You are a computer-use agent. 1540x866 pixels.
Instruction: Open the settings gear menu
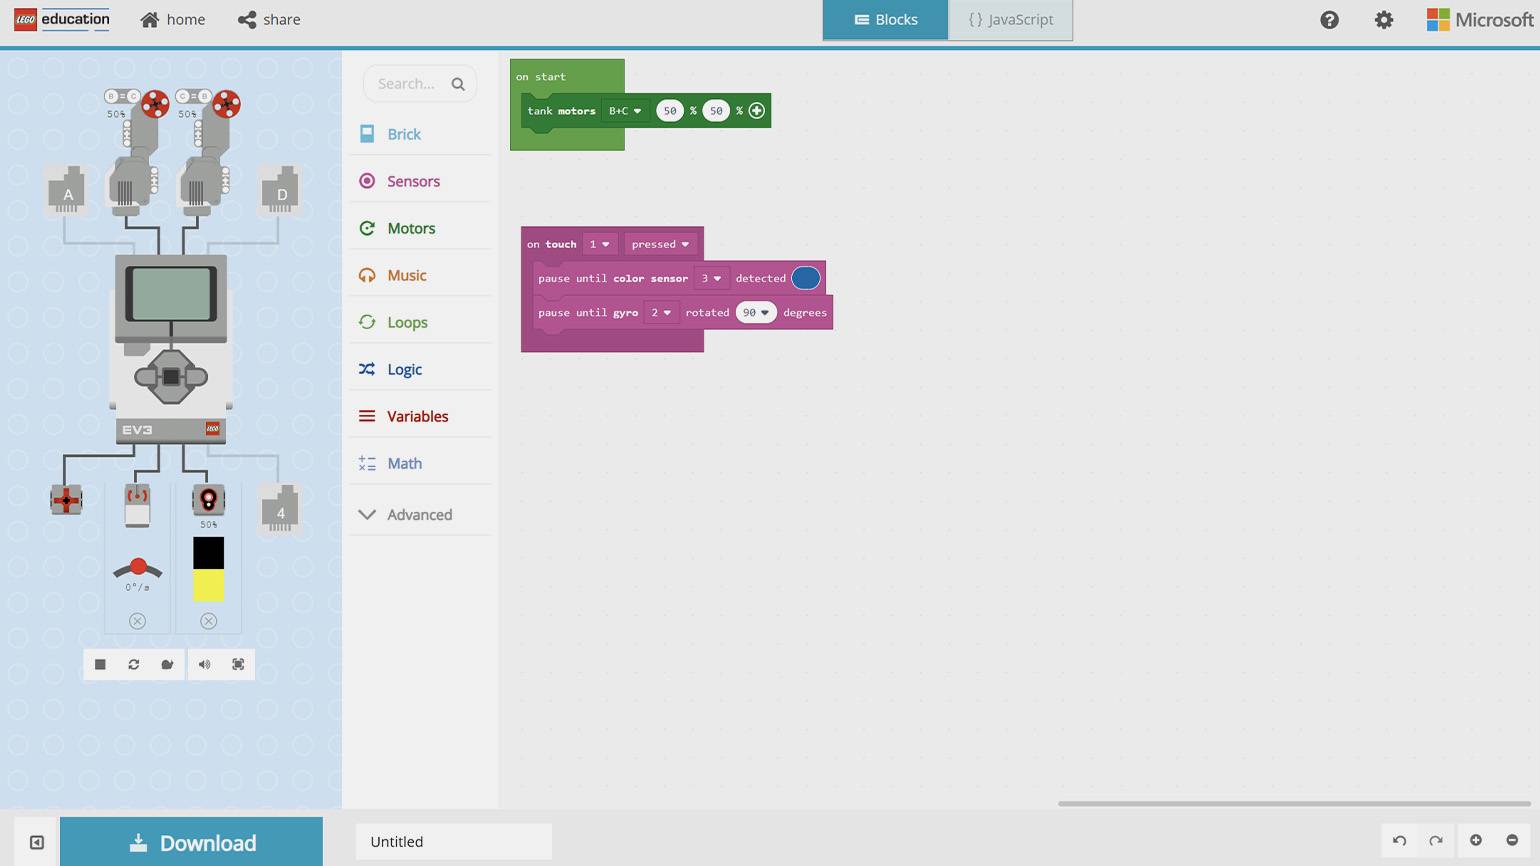pos(1383,20)
